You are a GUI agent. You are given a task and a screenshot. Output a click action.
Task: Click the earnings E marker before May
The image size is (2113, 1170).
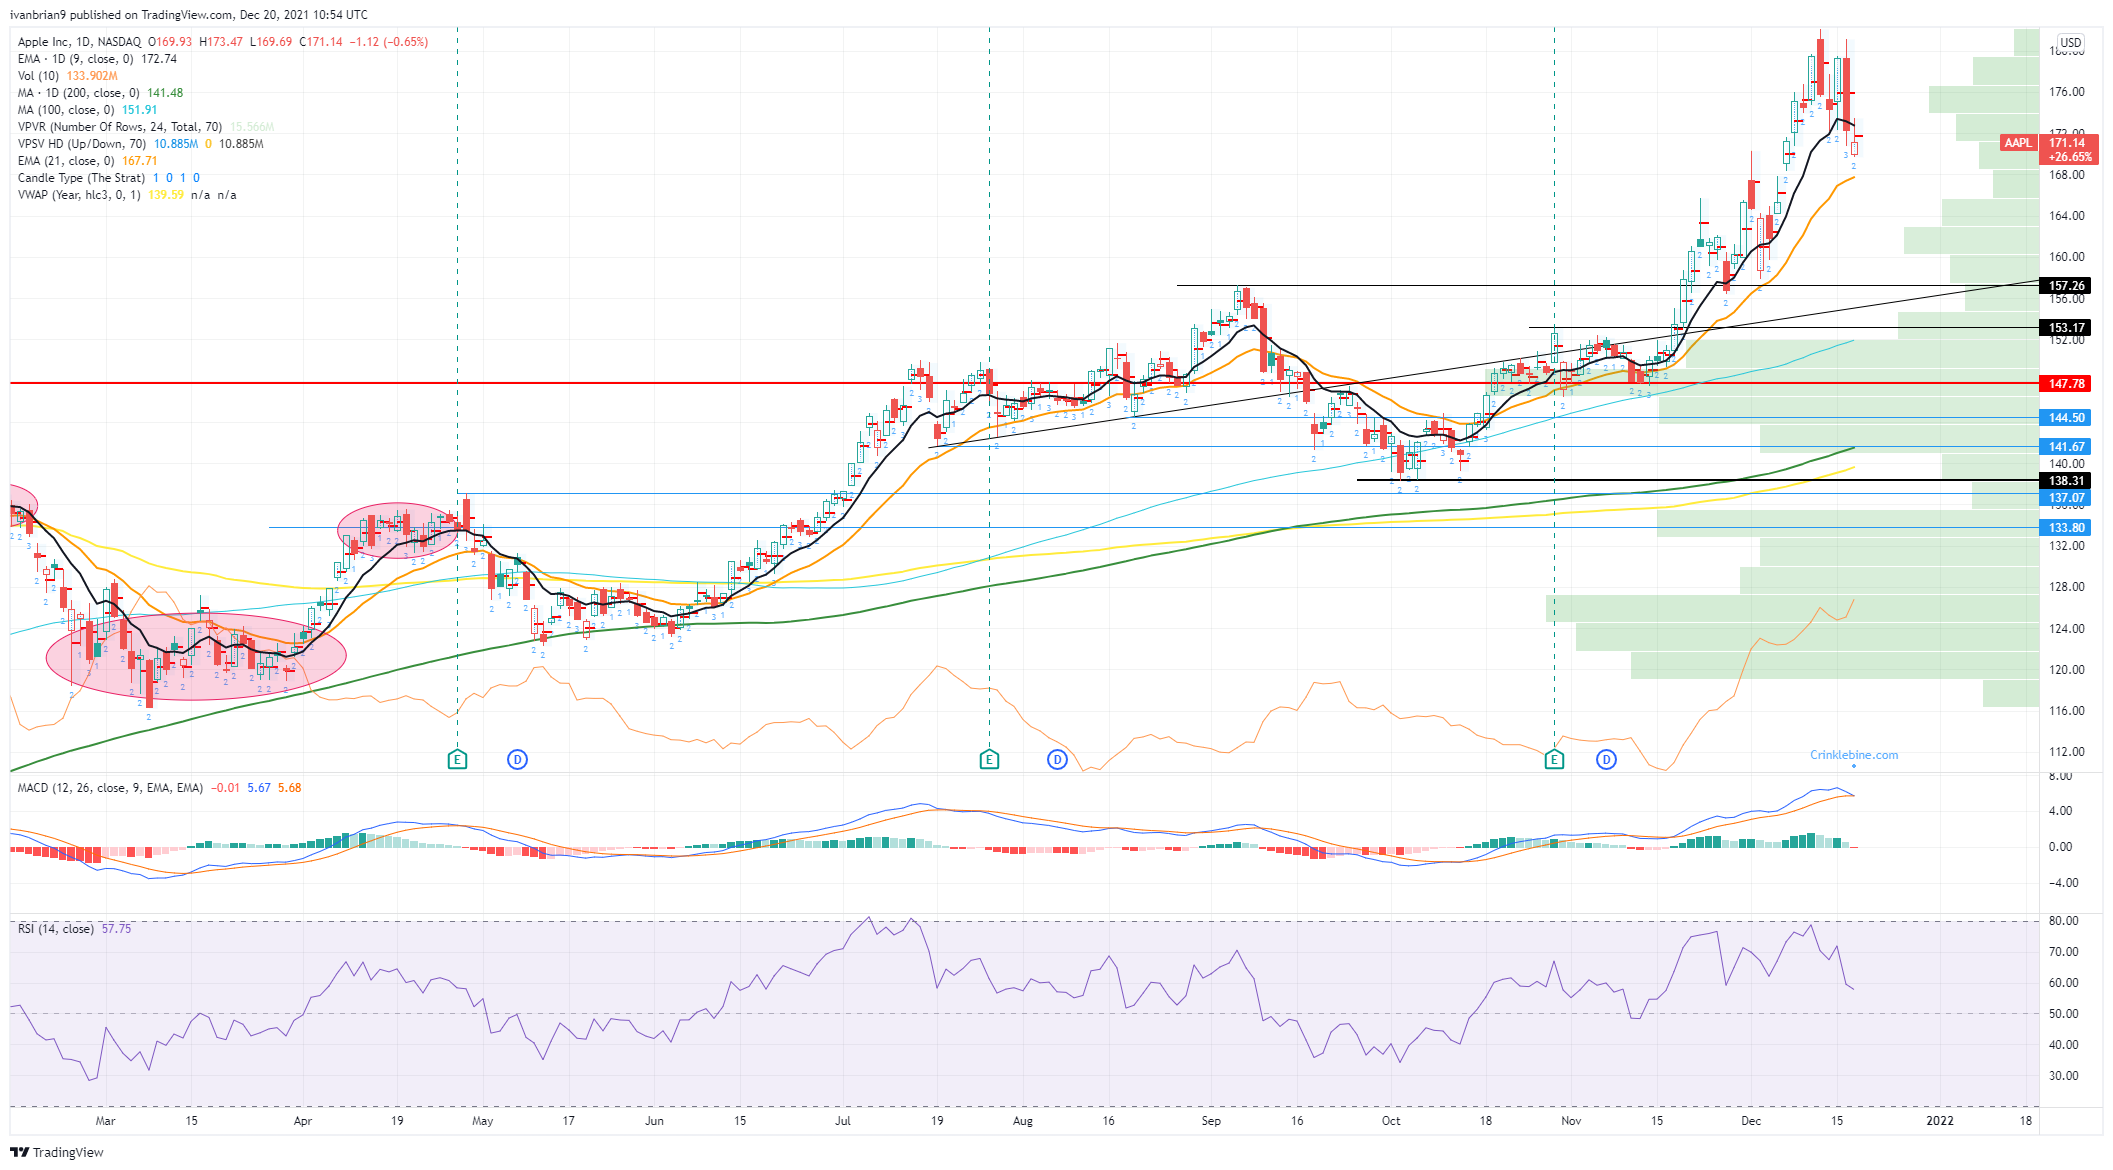[457, 760]
